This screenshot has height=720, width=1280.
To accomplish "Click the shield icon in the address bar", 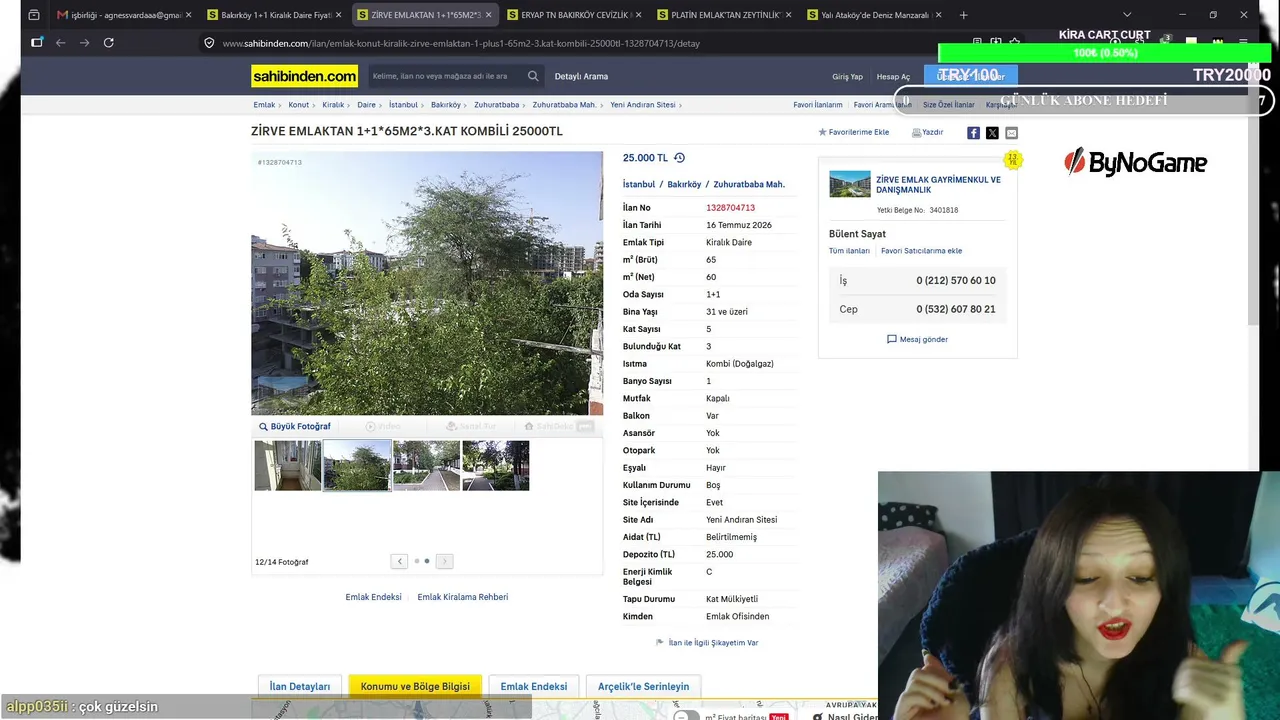I will coord(209,43).
